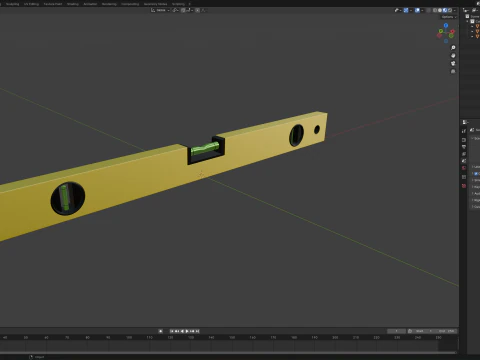Open the Transform Pivot Point menu

tap(176, 10)
